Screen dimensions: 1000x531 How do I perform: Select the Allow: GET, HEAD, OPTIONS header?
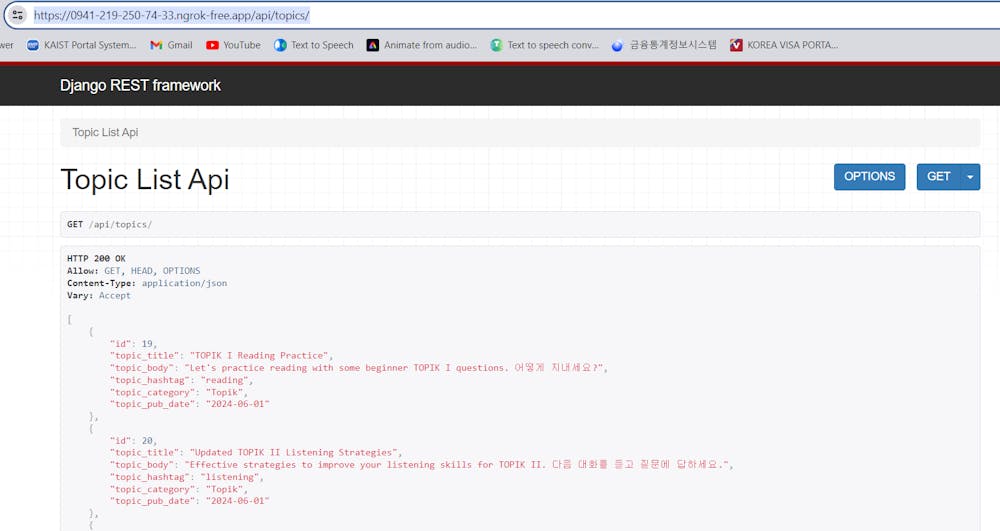tap(134, 271)
